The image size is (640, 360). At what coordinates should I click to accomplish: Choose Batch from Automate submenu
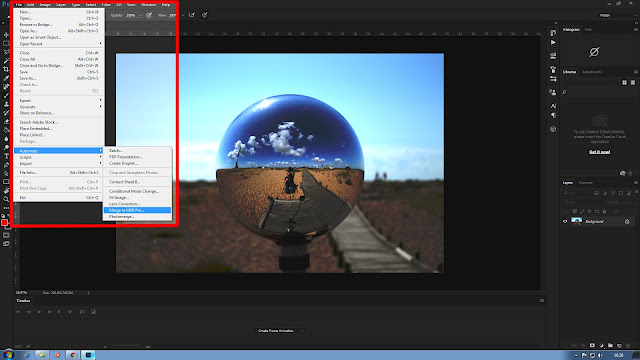[137, 151]
